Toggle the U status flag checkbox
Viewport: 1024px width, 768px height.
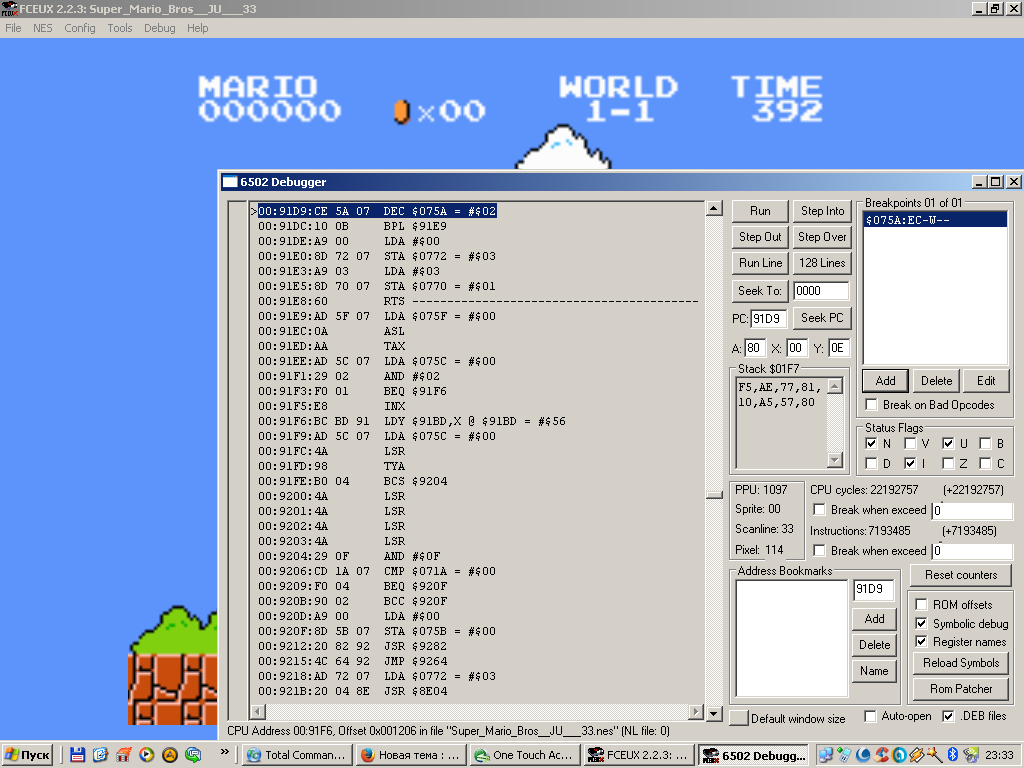(x=948, y=443)
